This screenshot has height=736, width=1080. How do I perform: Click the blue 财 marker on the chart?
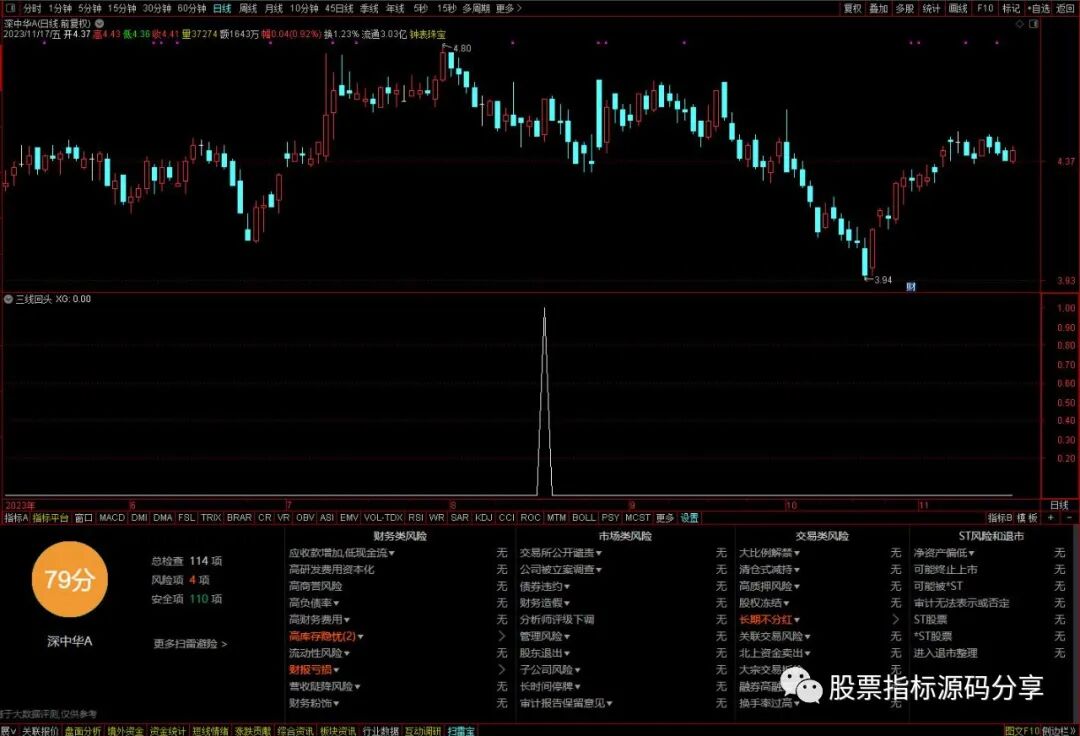(x=911, y=286)
